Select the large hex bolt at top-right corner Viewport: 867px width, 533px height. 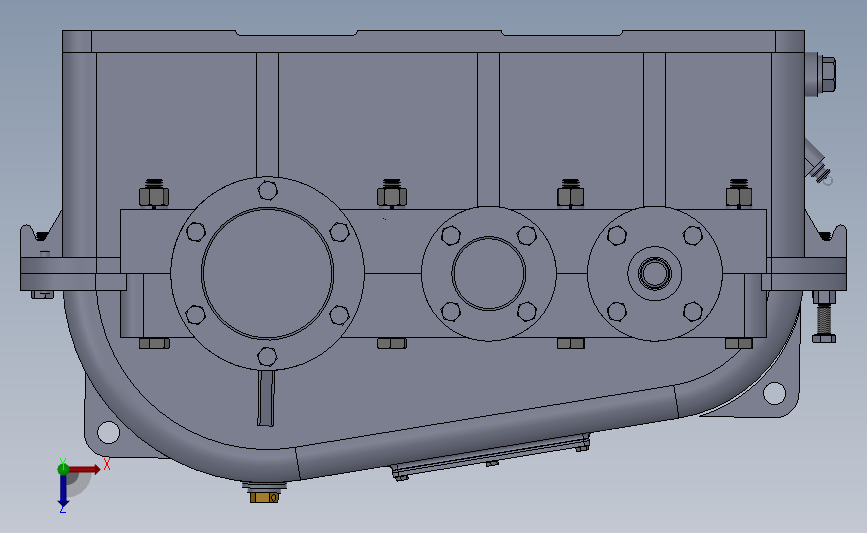click(827, 74)
